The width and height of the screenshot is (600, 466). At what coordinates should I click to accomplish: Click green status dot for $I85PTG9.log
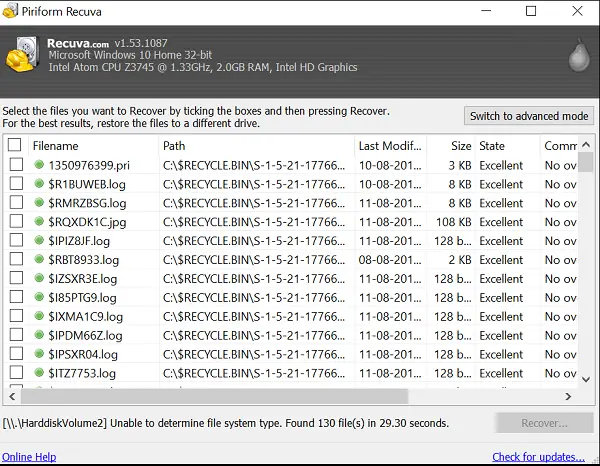coord(39,297)
